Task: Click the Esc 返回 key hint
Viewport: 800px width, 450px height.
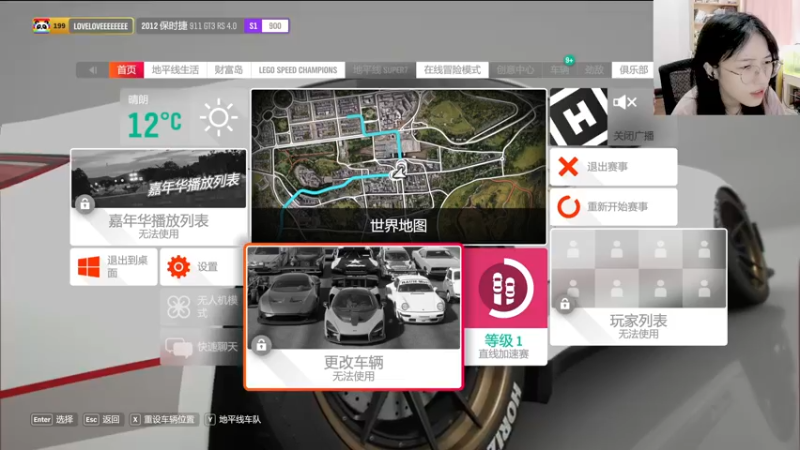Action: [x=102, y=419]
